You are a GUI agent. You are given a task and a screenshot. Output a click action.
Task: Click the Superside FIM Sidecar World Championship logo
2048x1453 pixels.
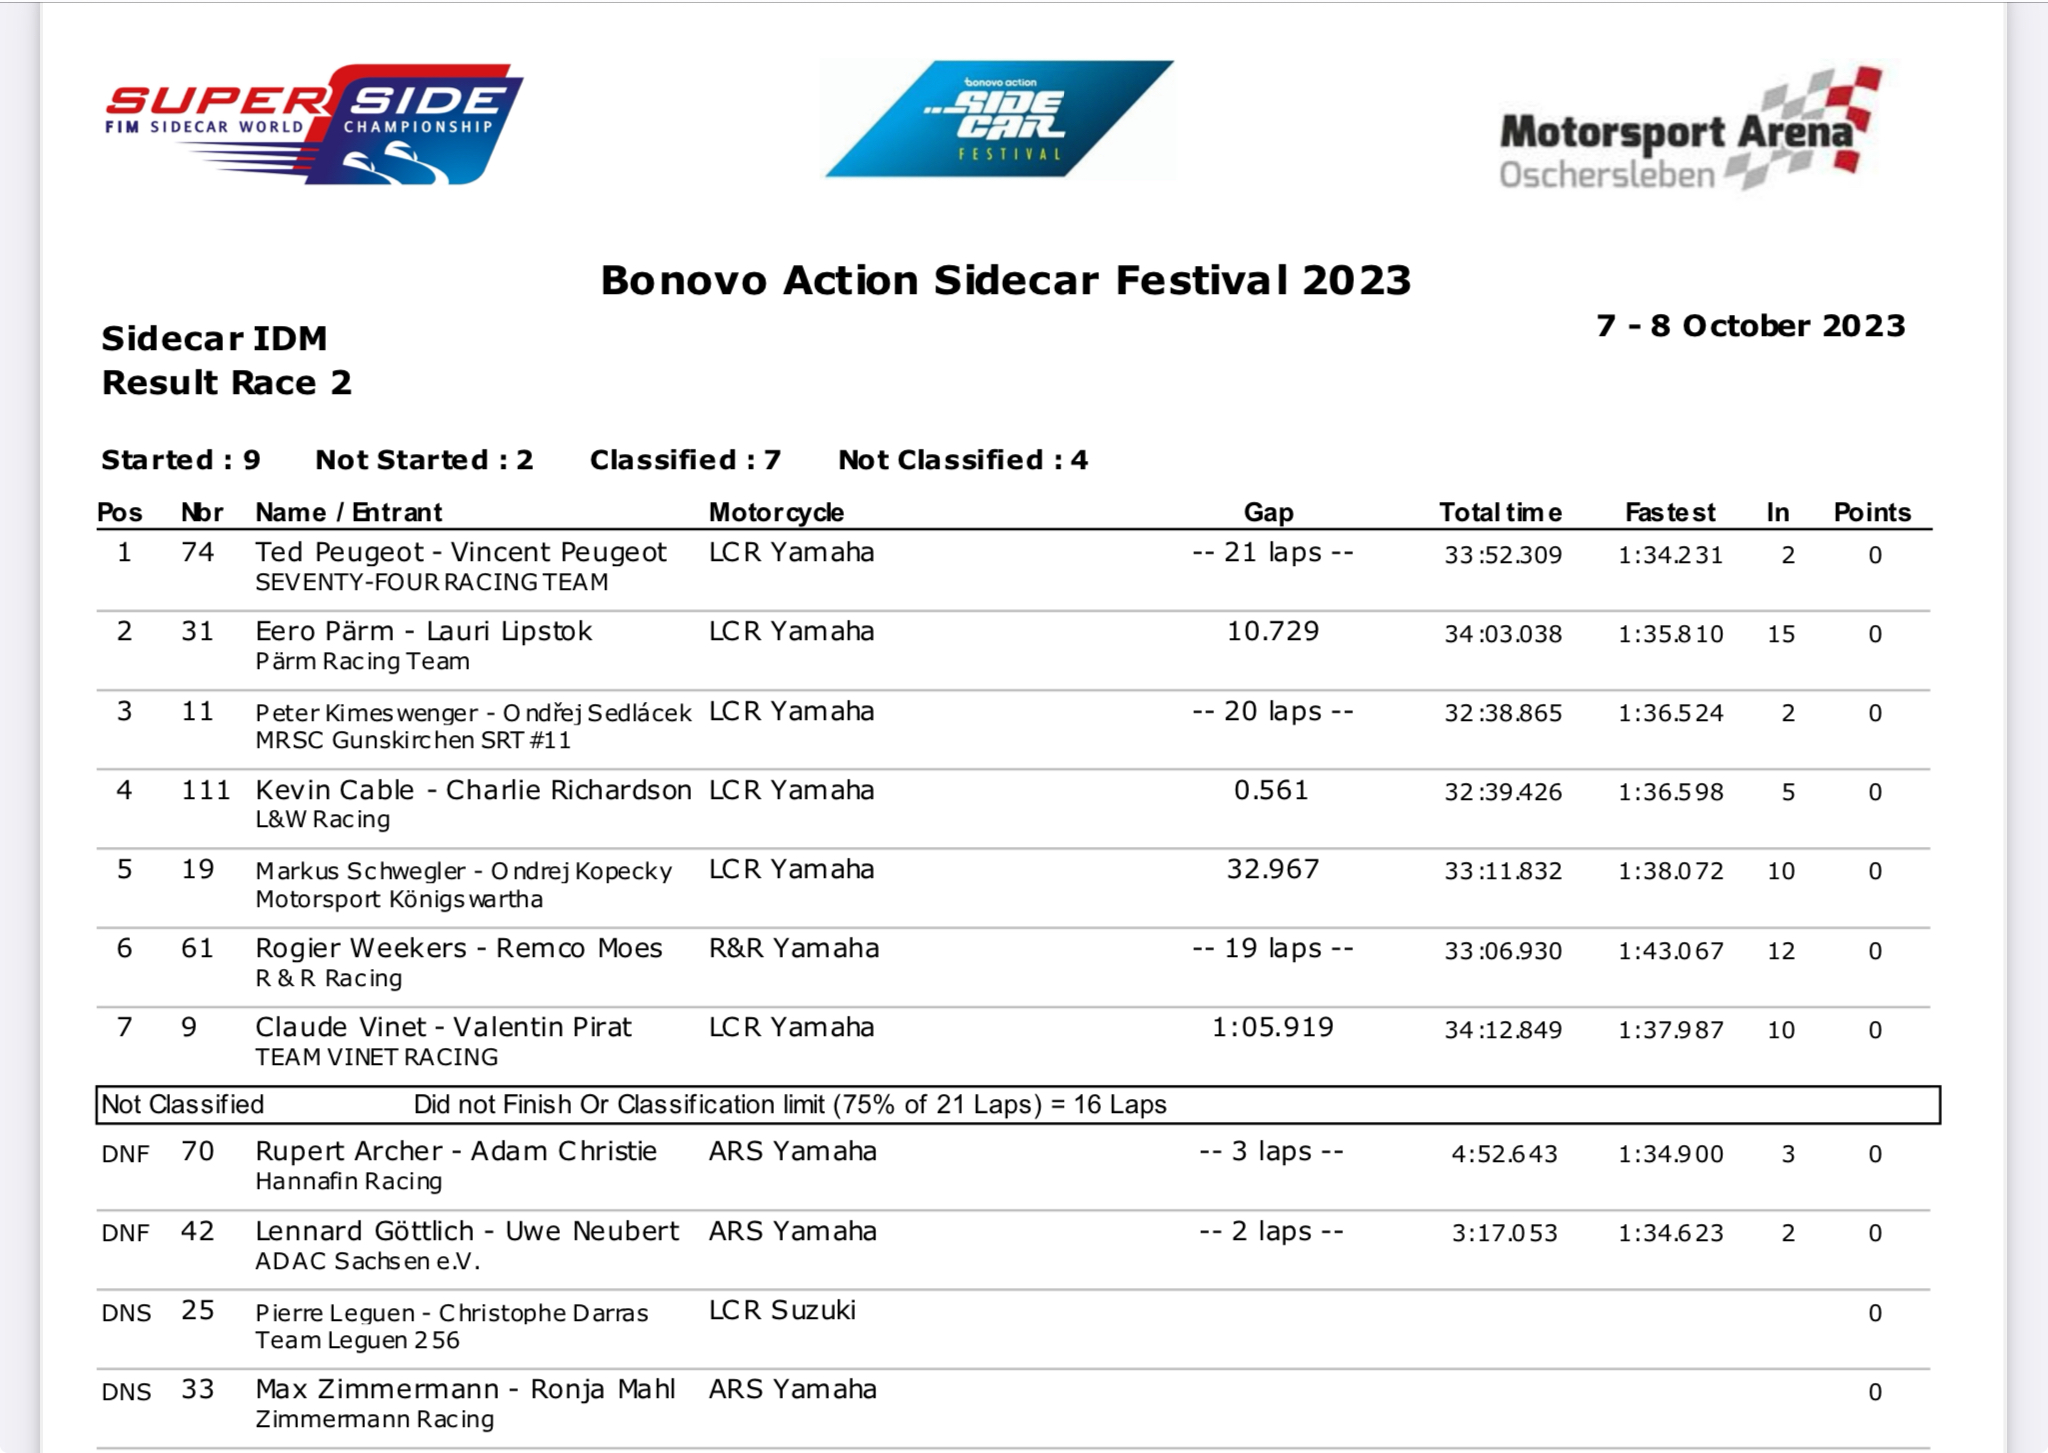click(314, 124)
